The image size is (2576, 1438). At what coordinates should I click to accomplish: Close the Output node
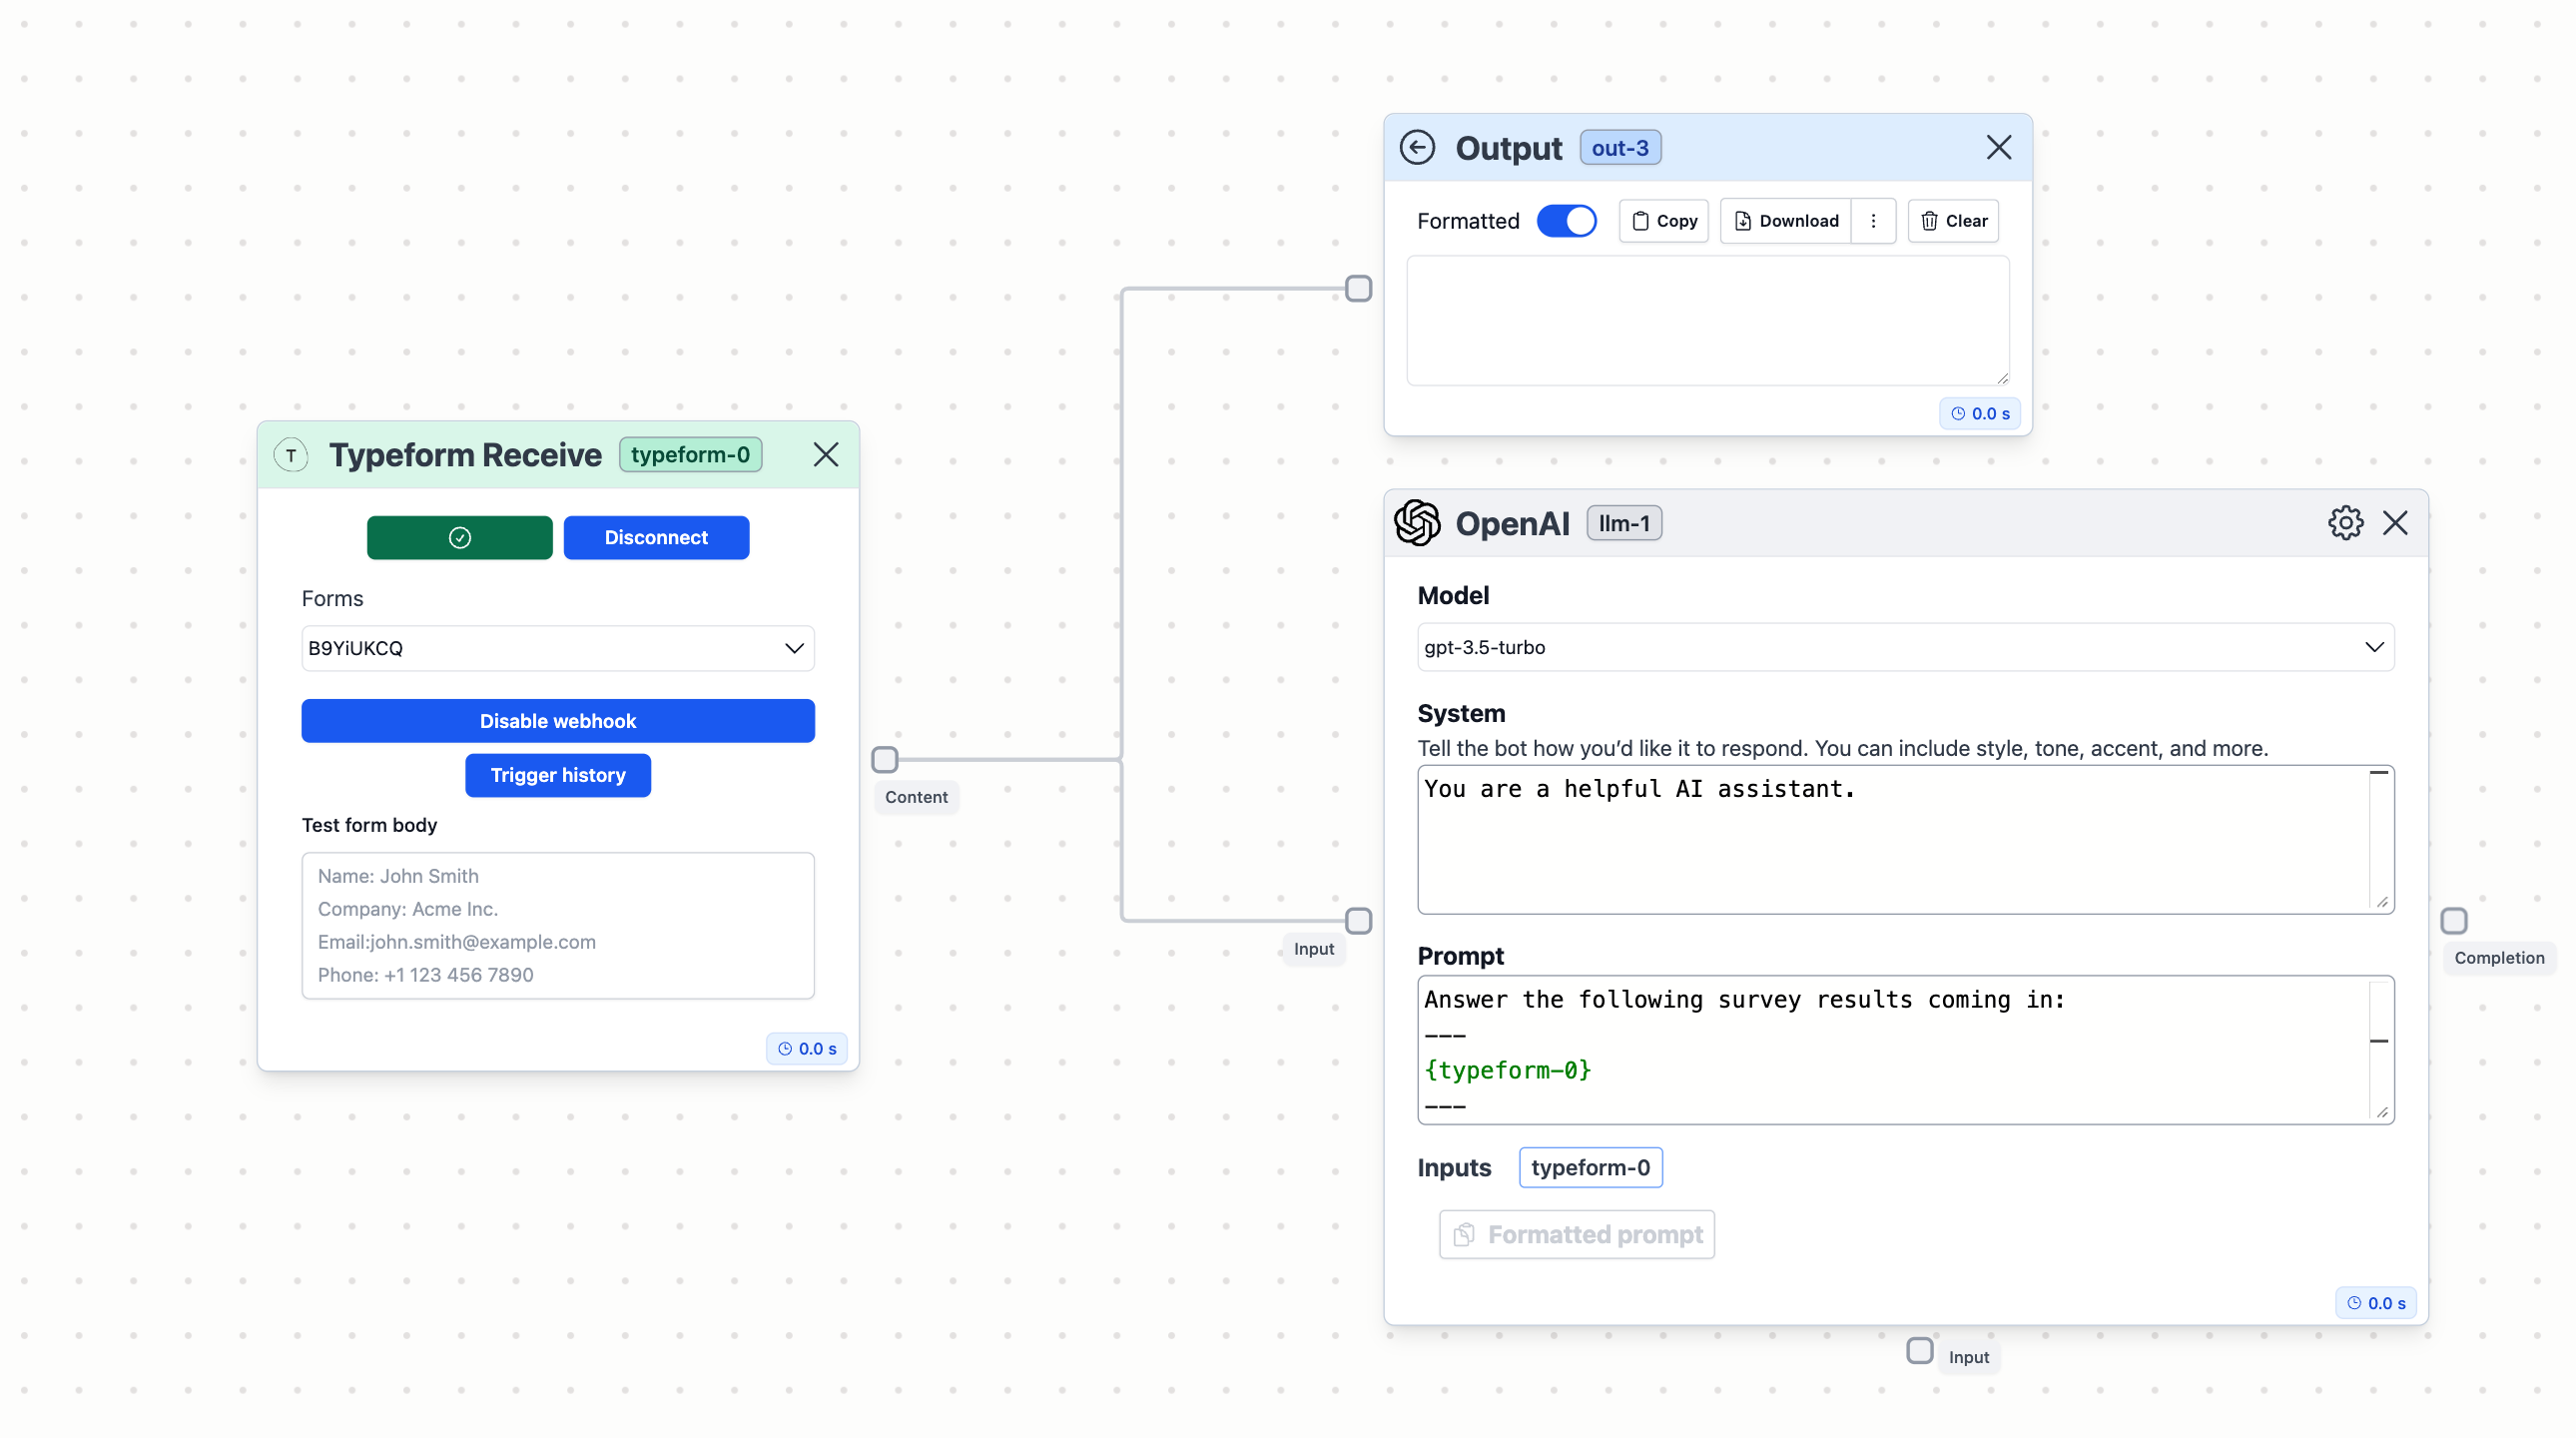pos(1998,148)
